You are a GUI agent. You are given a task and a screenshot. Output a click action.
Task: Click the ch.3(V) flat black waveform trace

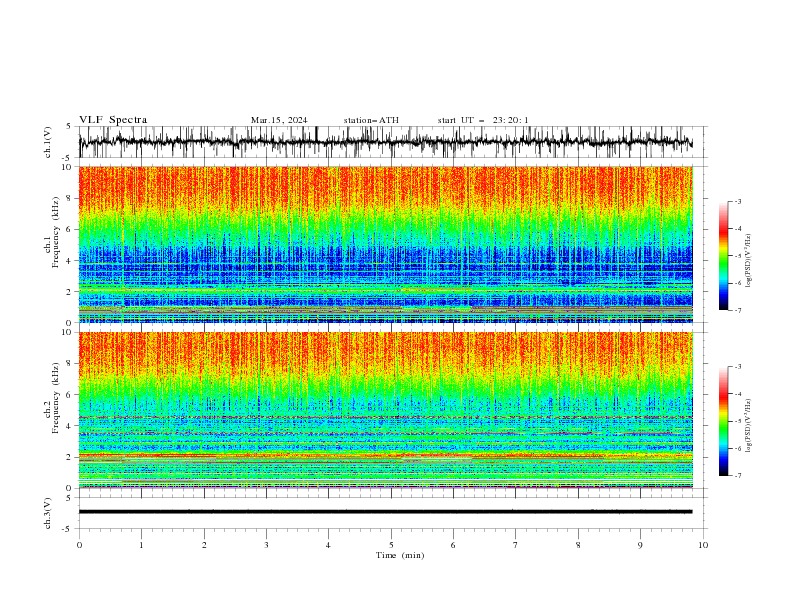point(385,512)
